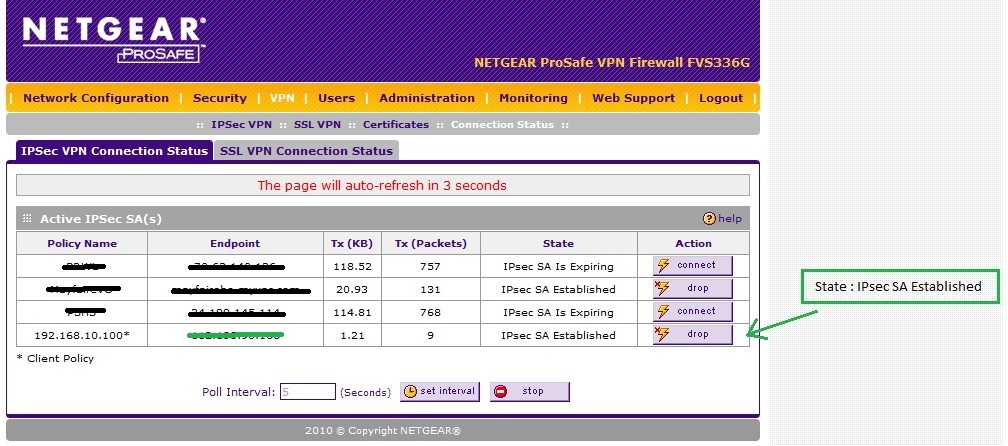Click the Policy Name column header

[82, 244]
